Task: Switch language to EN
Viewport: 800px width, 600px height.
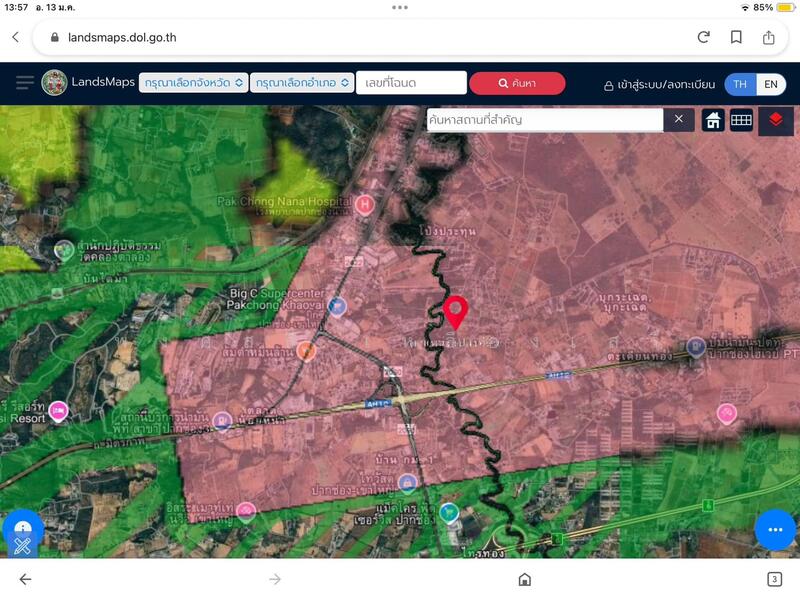Action: 771,84
